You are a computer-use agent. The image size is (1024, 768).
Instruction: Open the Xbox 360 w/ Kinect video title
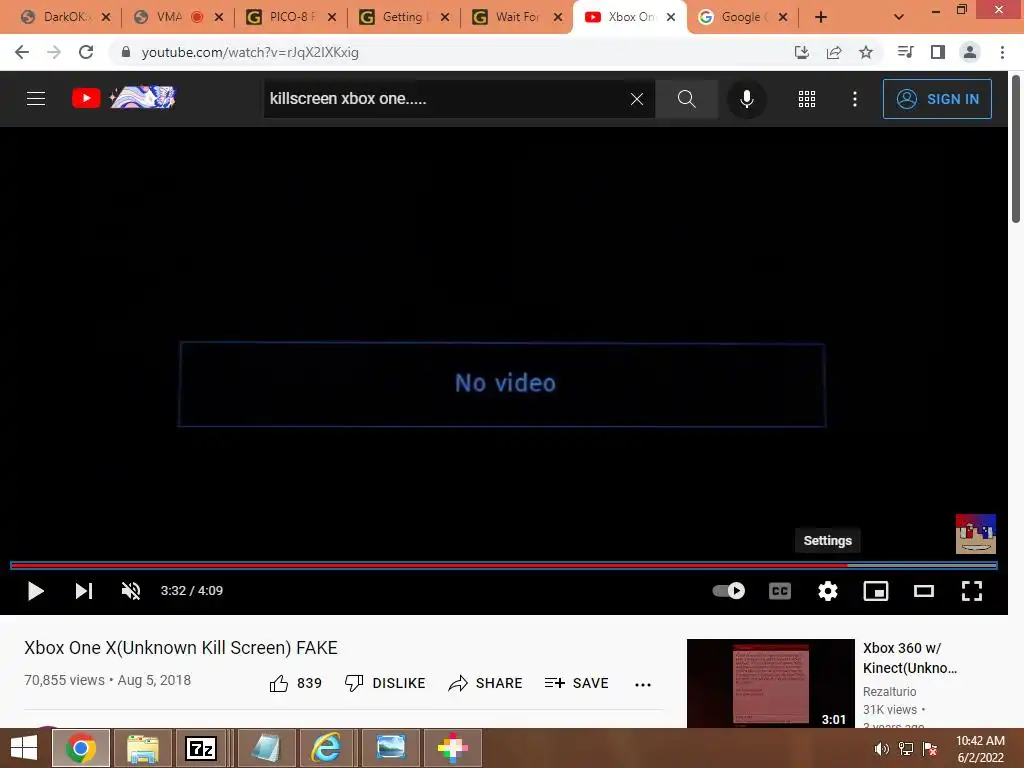pos(910,658)
